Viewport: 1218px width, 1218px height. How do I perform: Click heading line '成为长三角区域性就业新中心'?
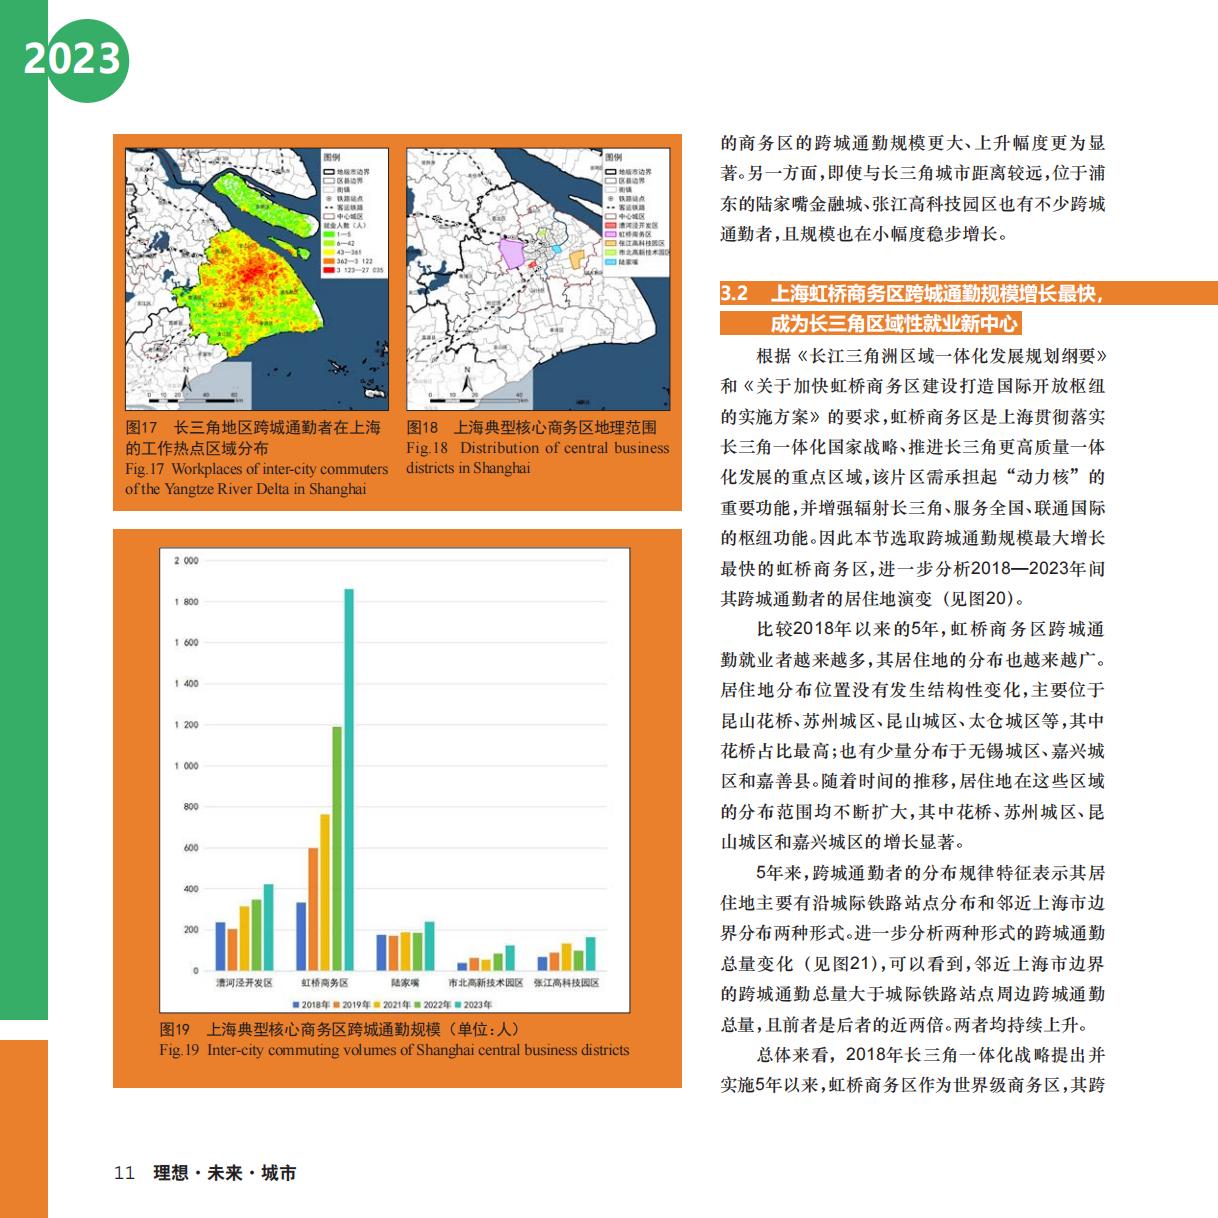click(x=894, y=323)
